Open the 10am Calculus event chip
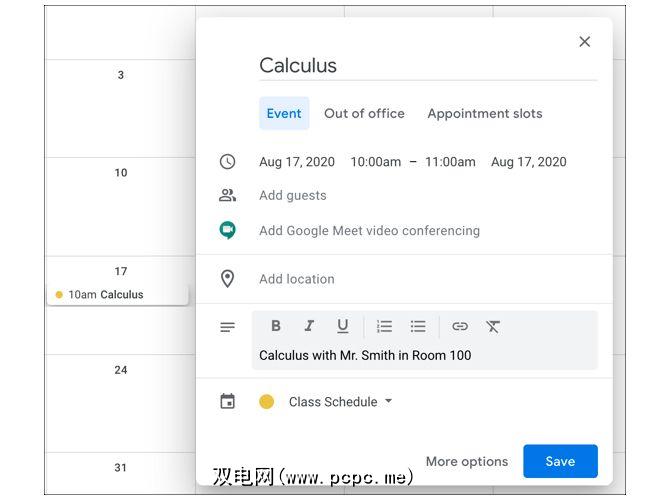The width and height of the screenshot is (670, 500). [x=117, y=295]
